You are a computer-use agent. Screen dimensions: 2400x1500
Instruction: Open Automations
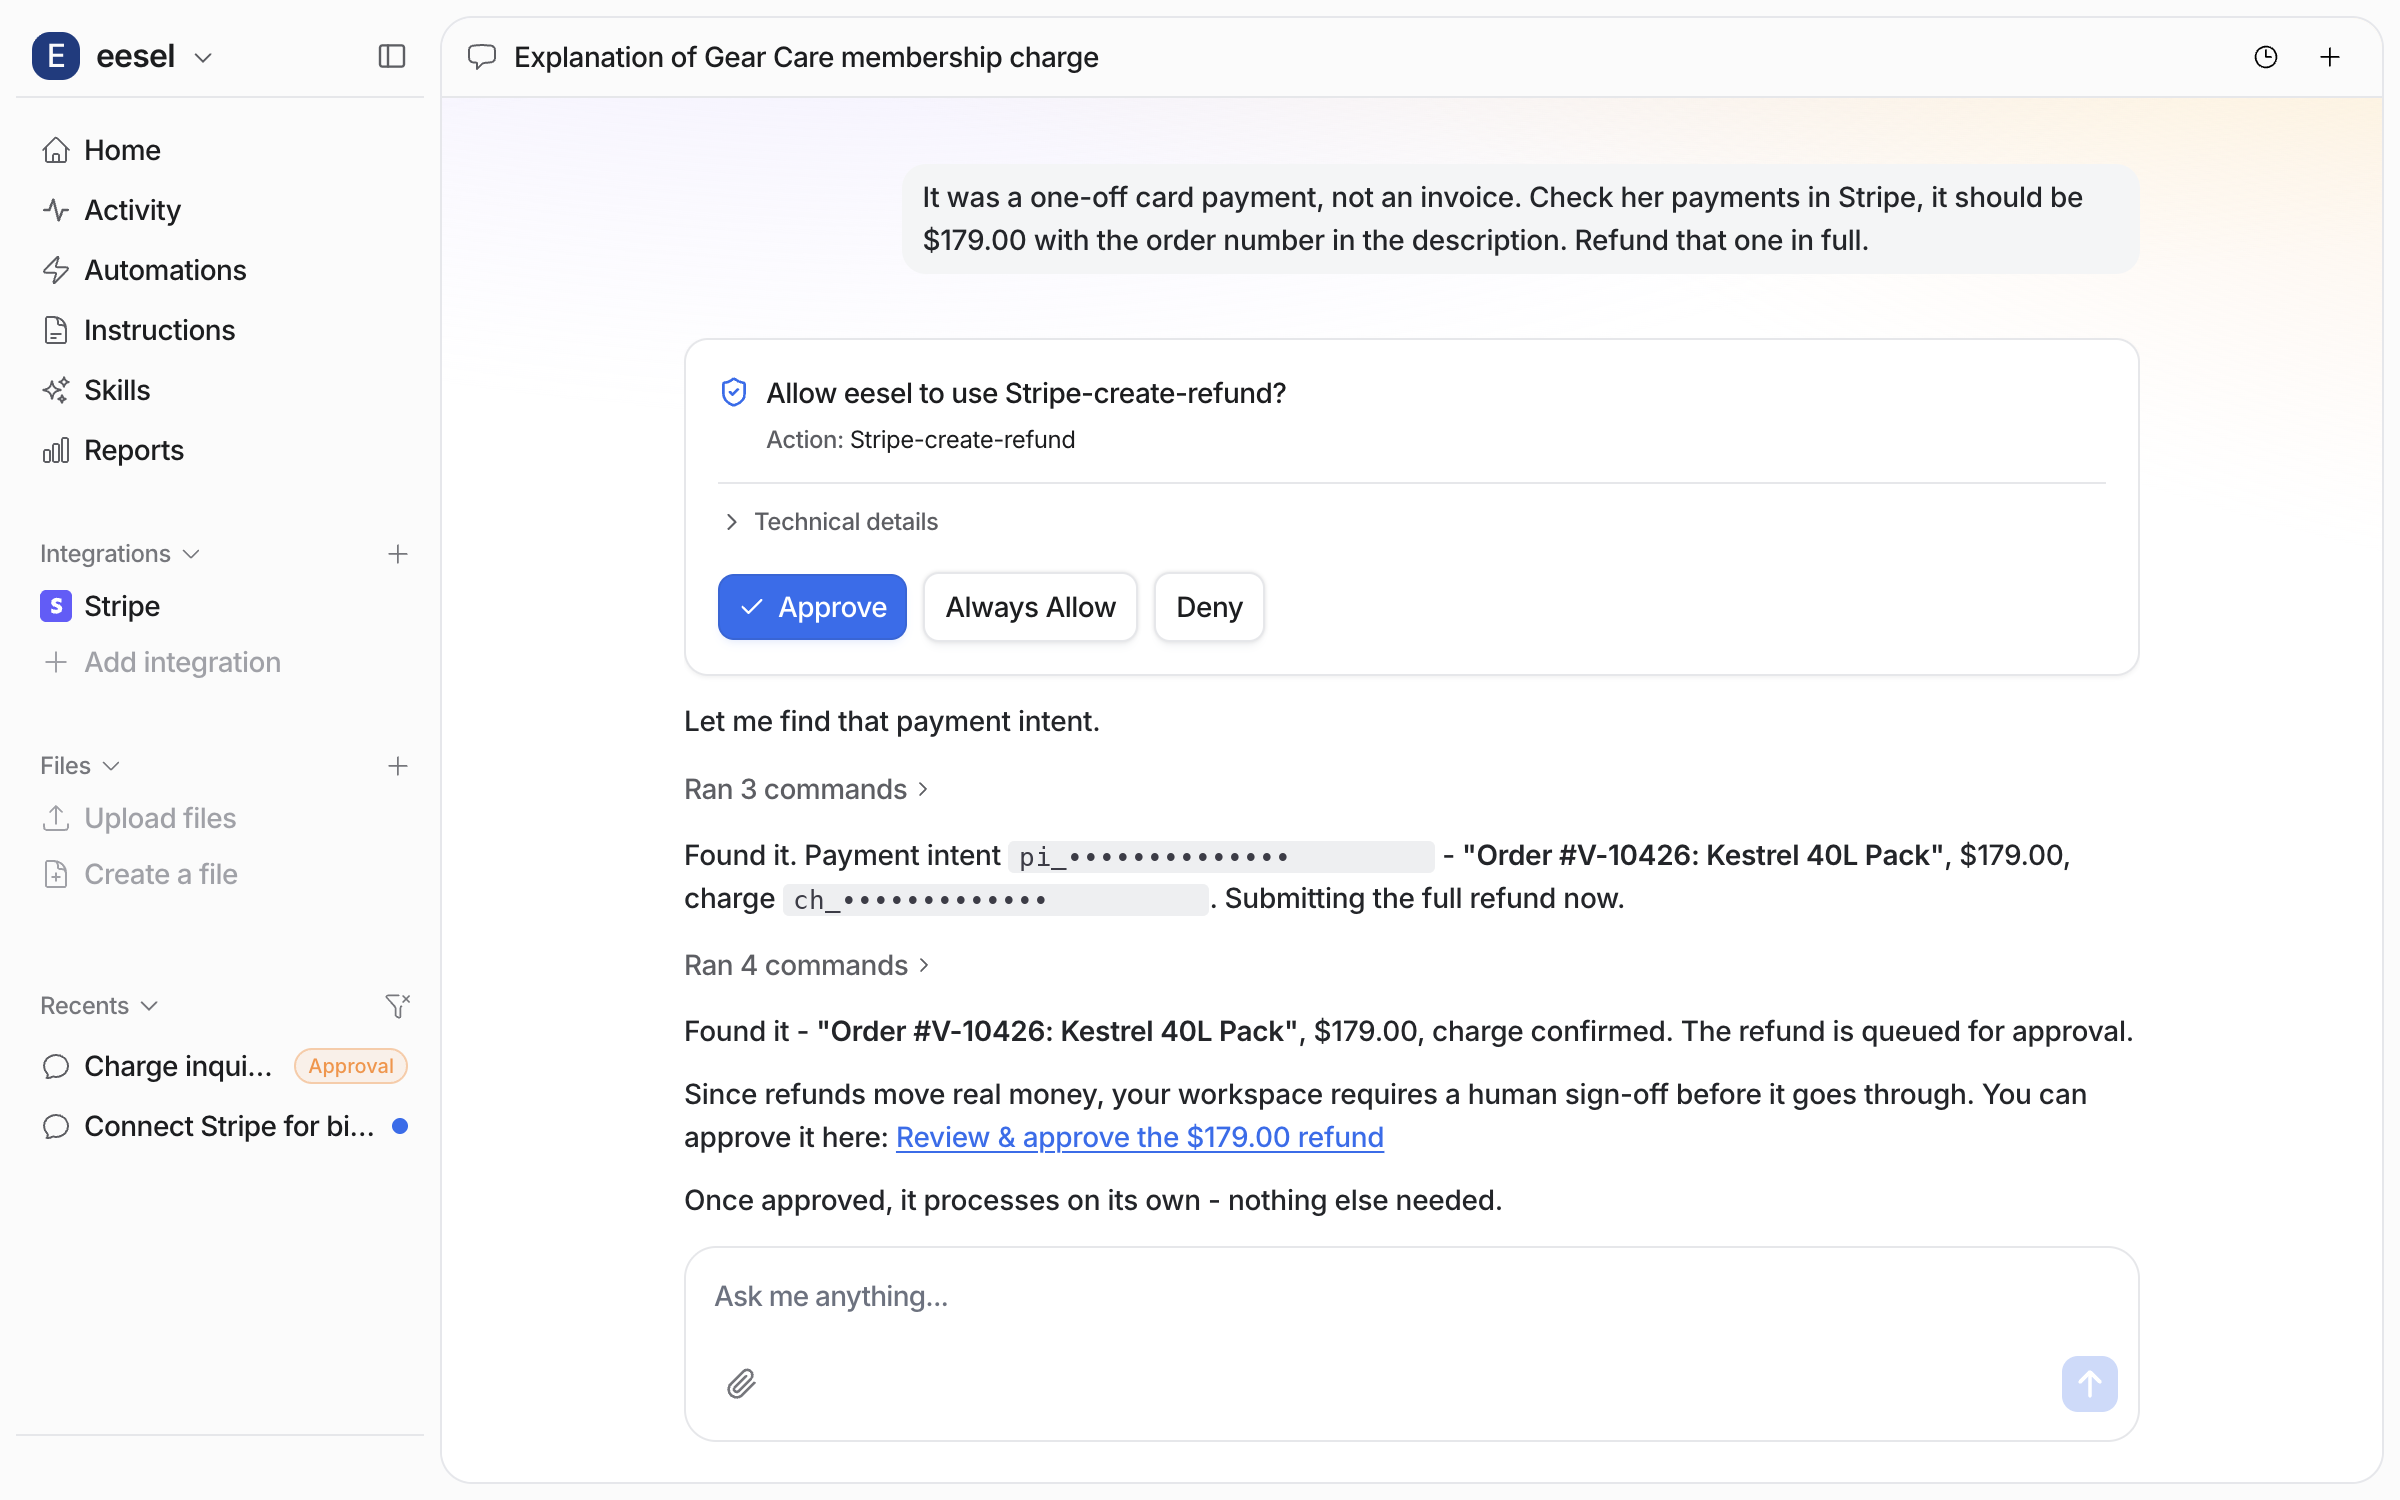pyautogui.click(x=220, y=270)
